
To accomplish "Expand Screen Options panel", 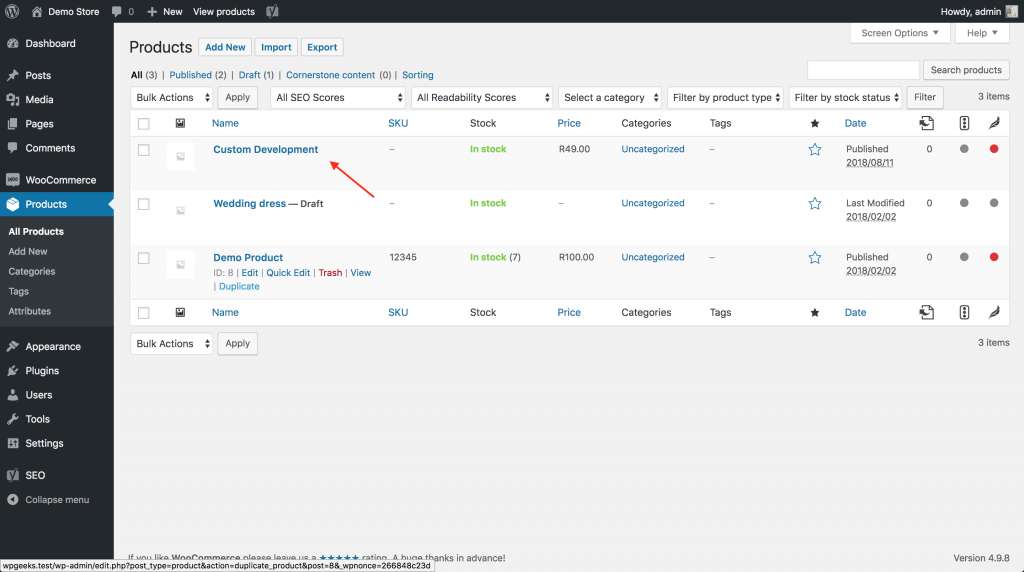I will click(x=899, y=33).
